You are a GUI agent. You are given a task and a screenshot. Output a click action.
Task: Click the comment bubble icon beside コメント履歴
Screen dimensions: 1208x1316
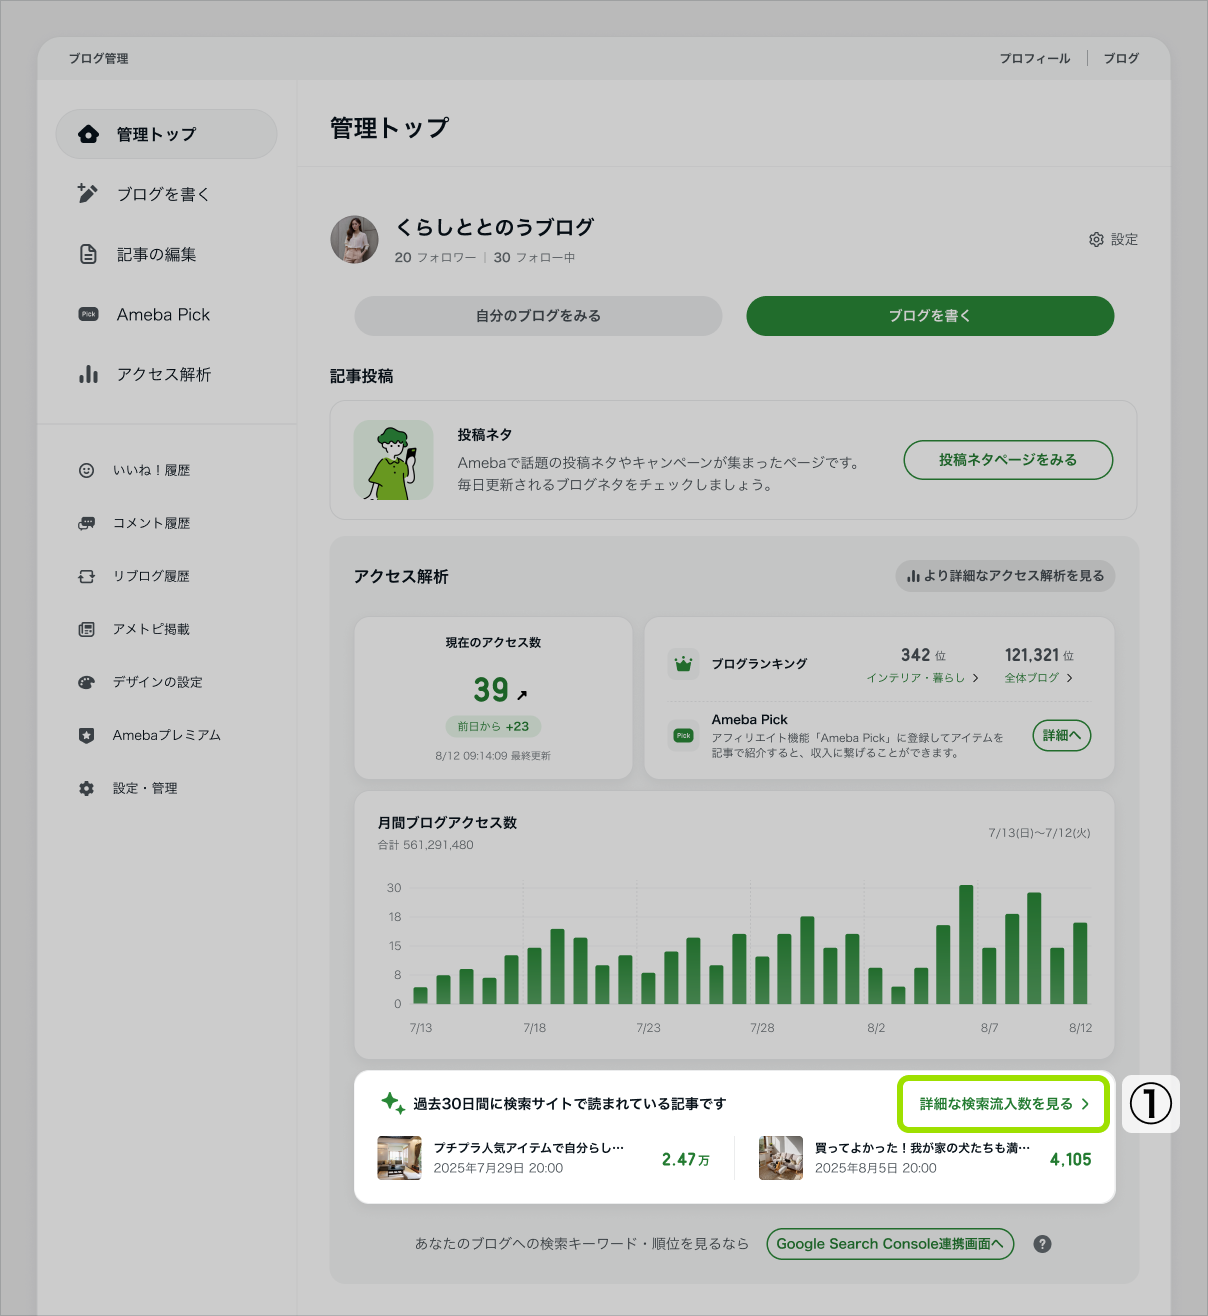[86, 523]
